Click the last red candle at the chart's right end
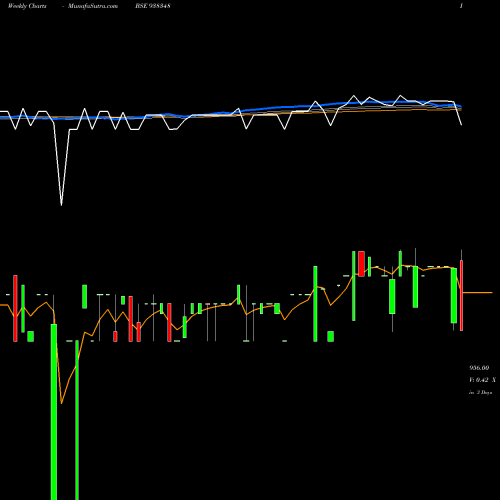 tap(462, 295)
